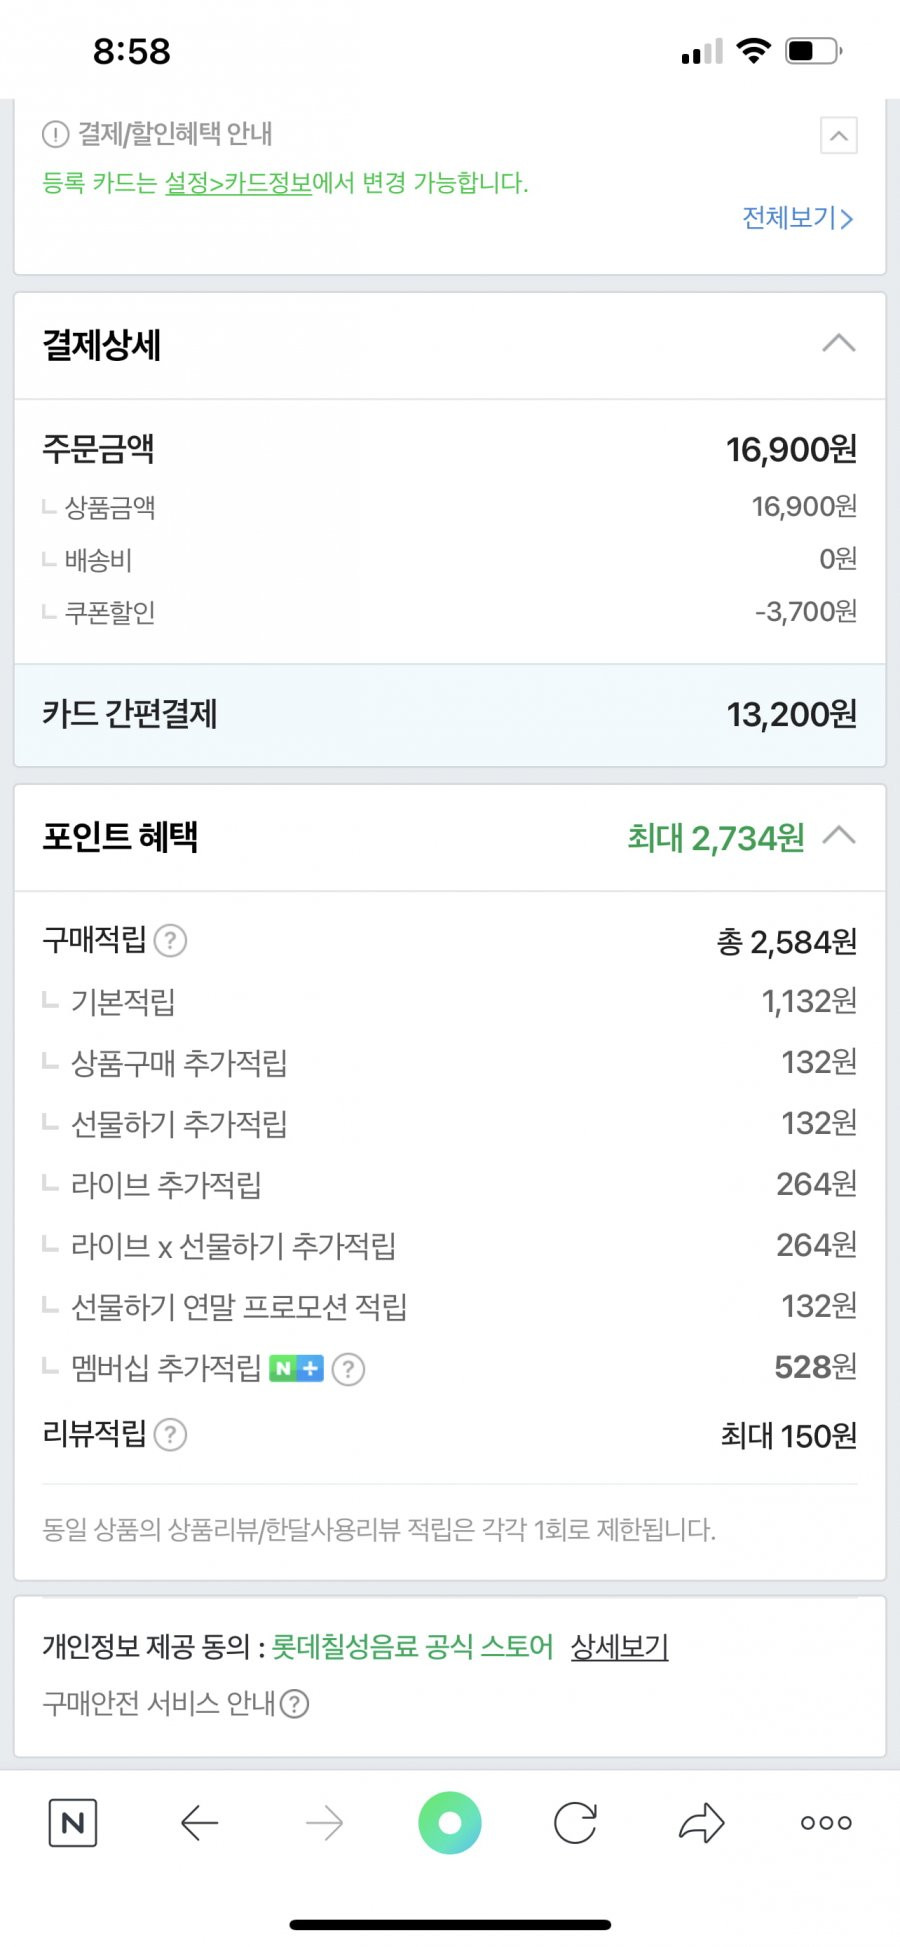The height and width of the screenshot is (1947, 900).
Task: Collapse the 결제상세 section
Action: coord(839,343)
